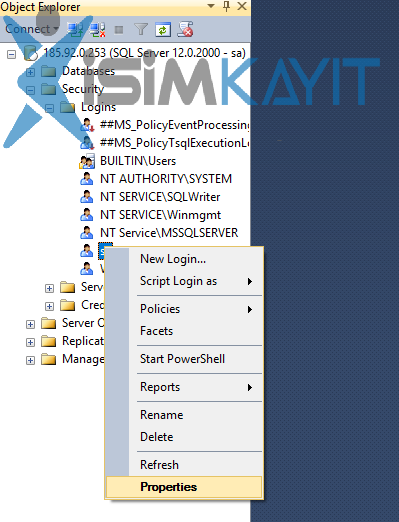The image size is (399, 522).
Task: Open the Reports submenu
Action: pos(184,387)
